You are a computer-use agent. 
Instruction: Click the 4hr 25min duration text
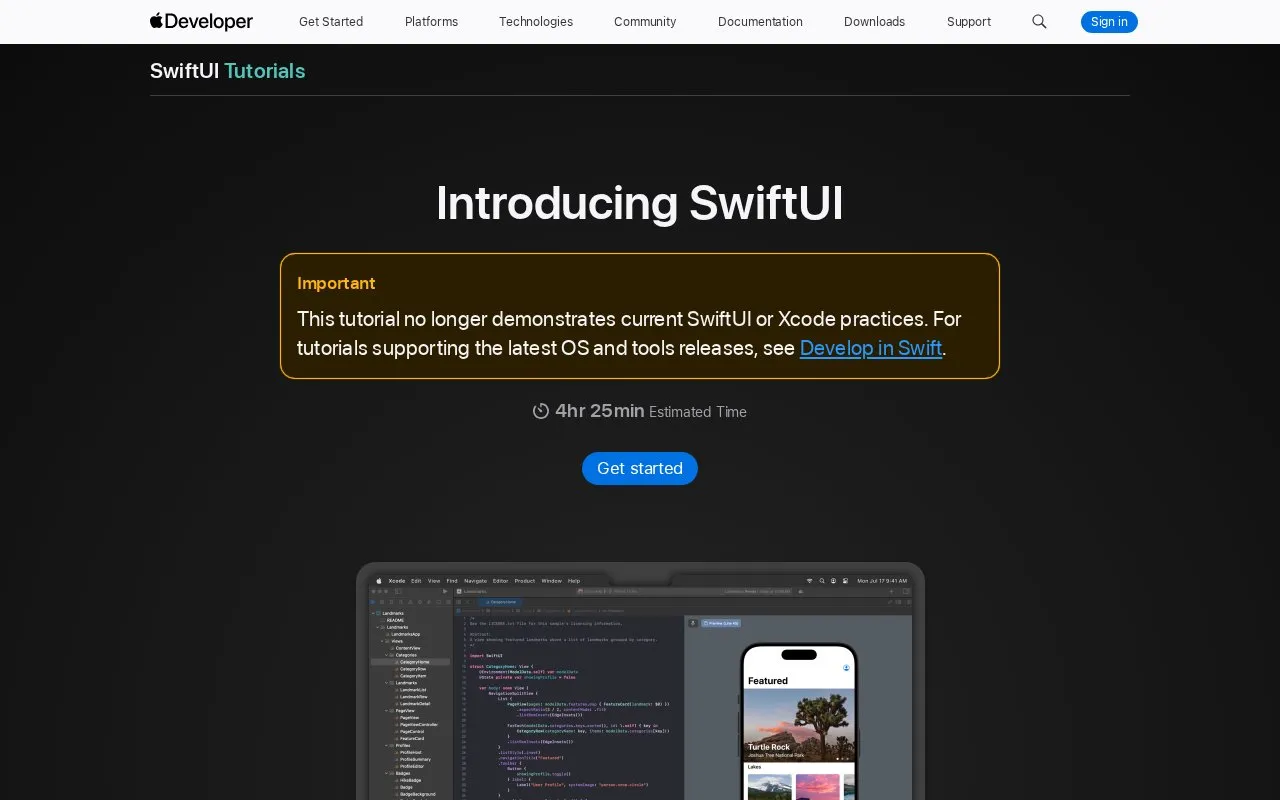tap(600, 411)
